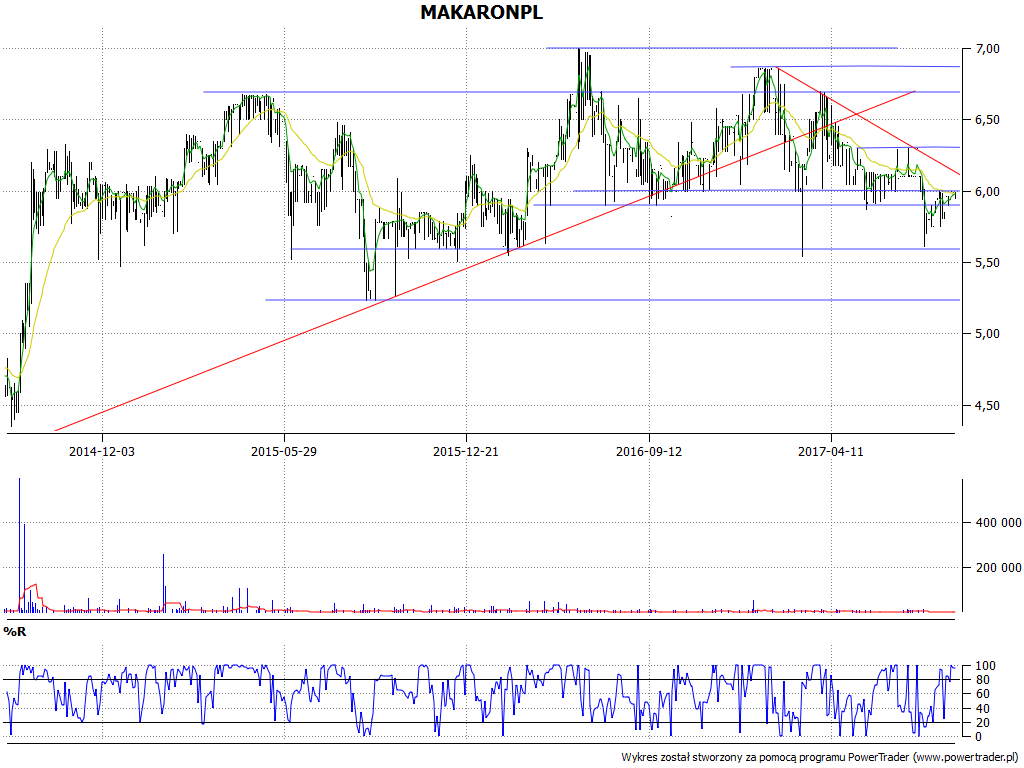1024x768 pixels.
Task: Select the 2016-09-12 date label
Action: pyautogui.click(x=648, y=451)
